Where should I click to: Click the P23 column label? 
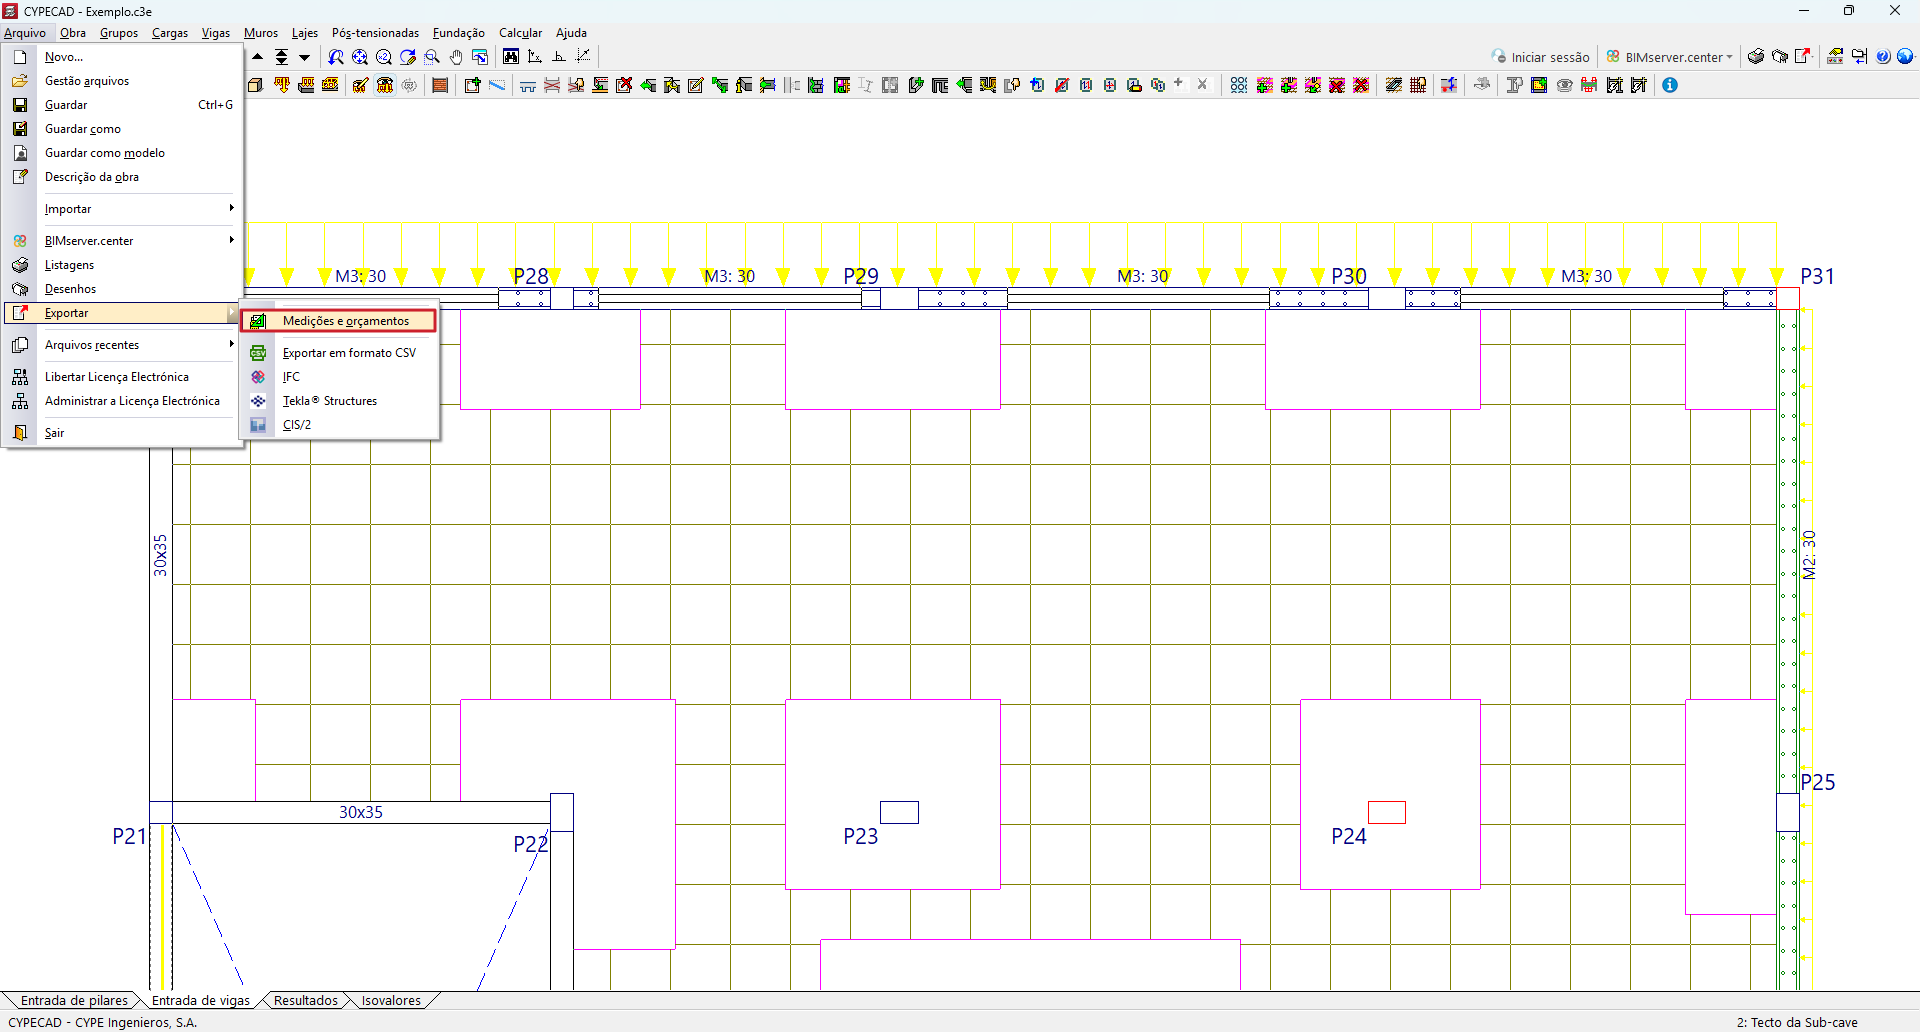tap(860, 836)
